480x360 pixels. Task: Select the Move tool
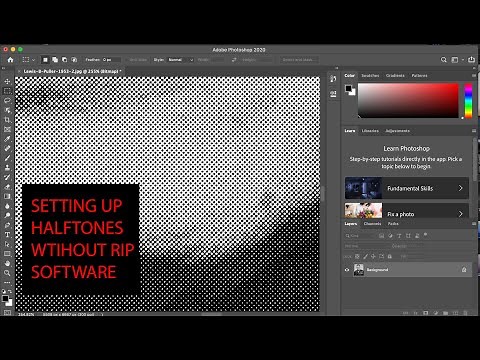tap(7, 81)
